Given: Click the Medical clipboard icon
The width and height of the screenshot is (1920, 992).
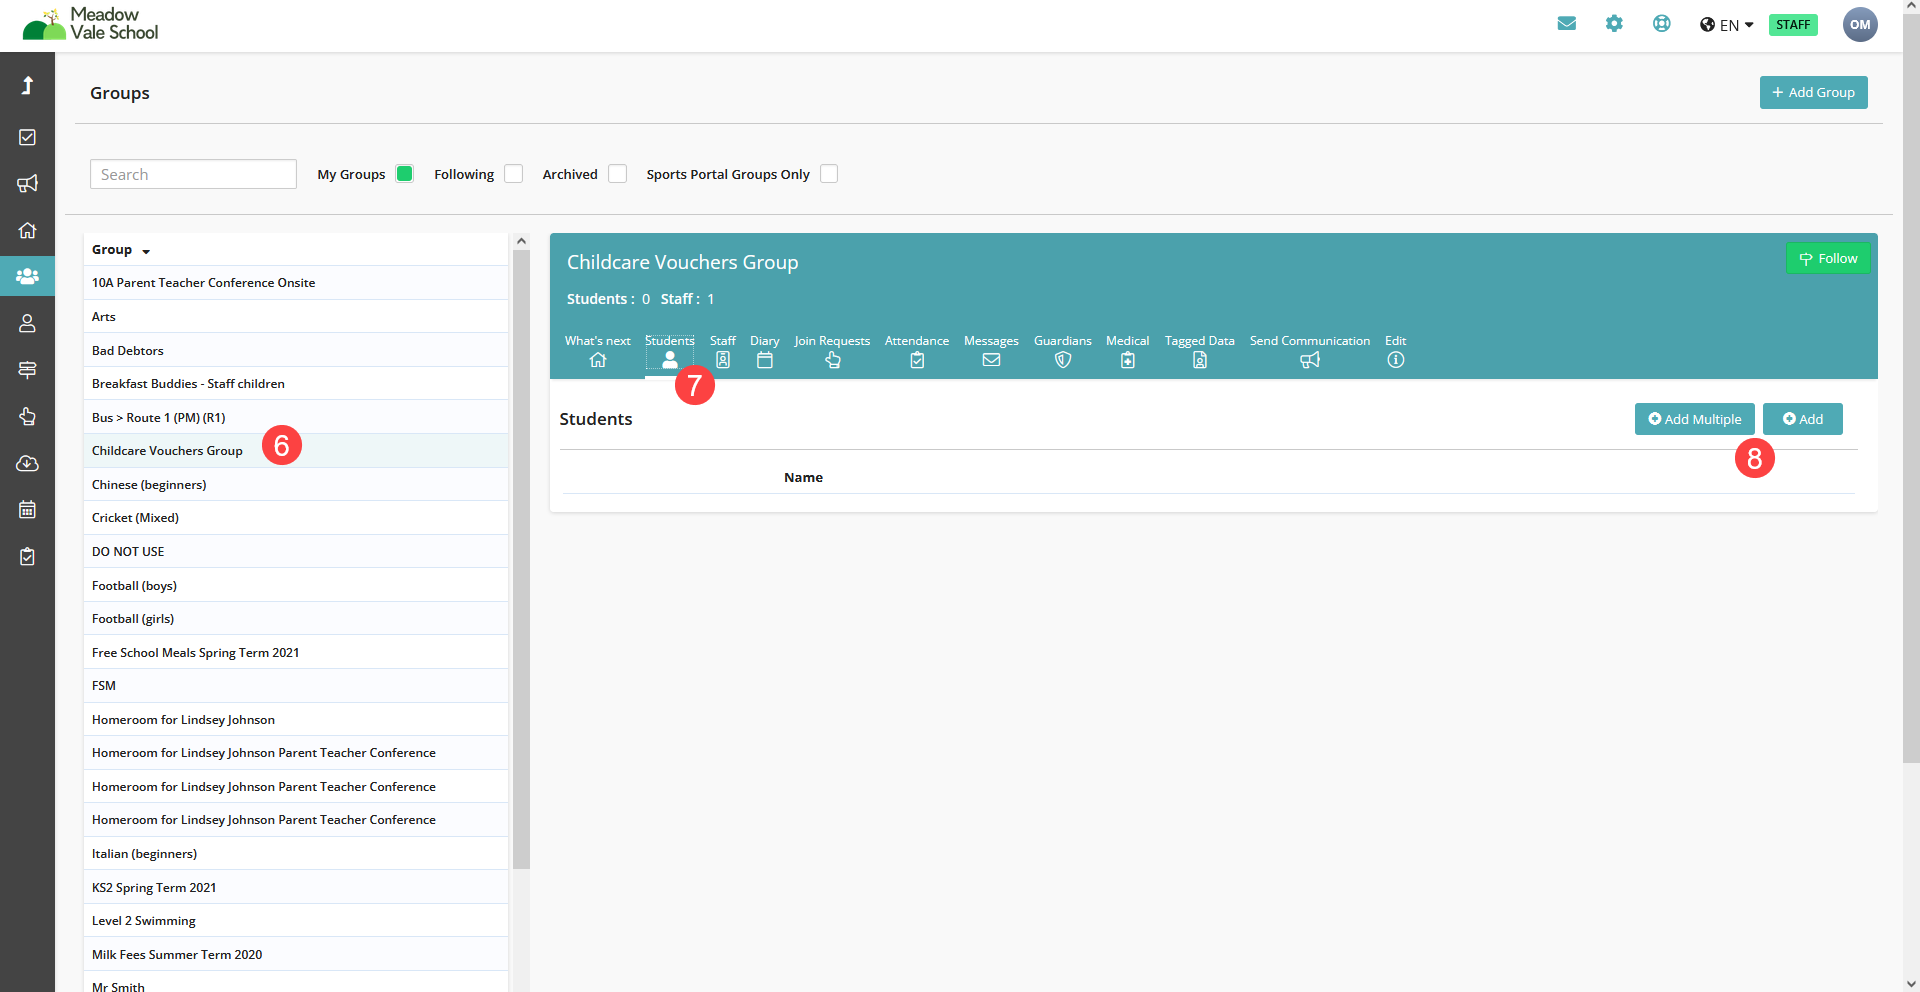Looking at the screenshot, I should click(1128, 360).
